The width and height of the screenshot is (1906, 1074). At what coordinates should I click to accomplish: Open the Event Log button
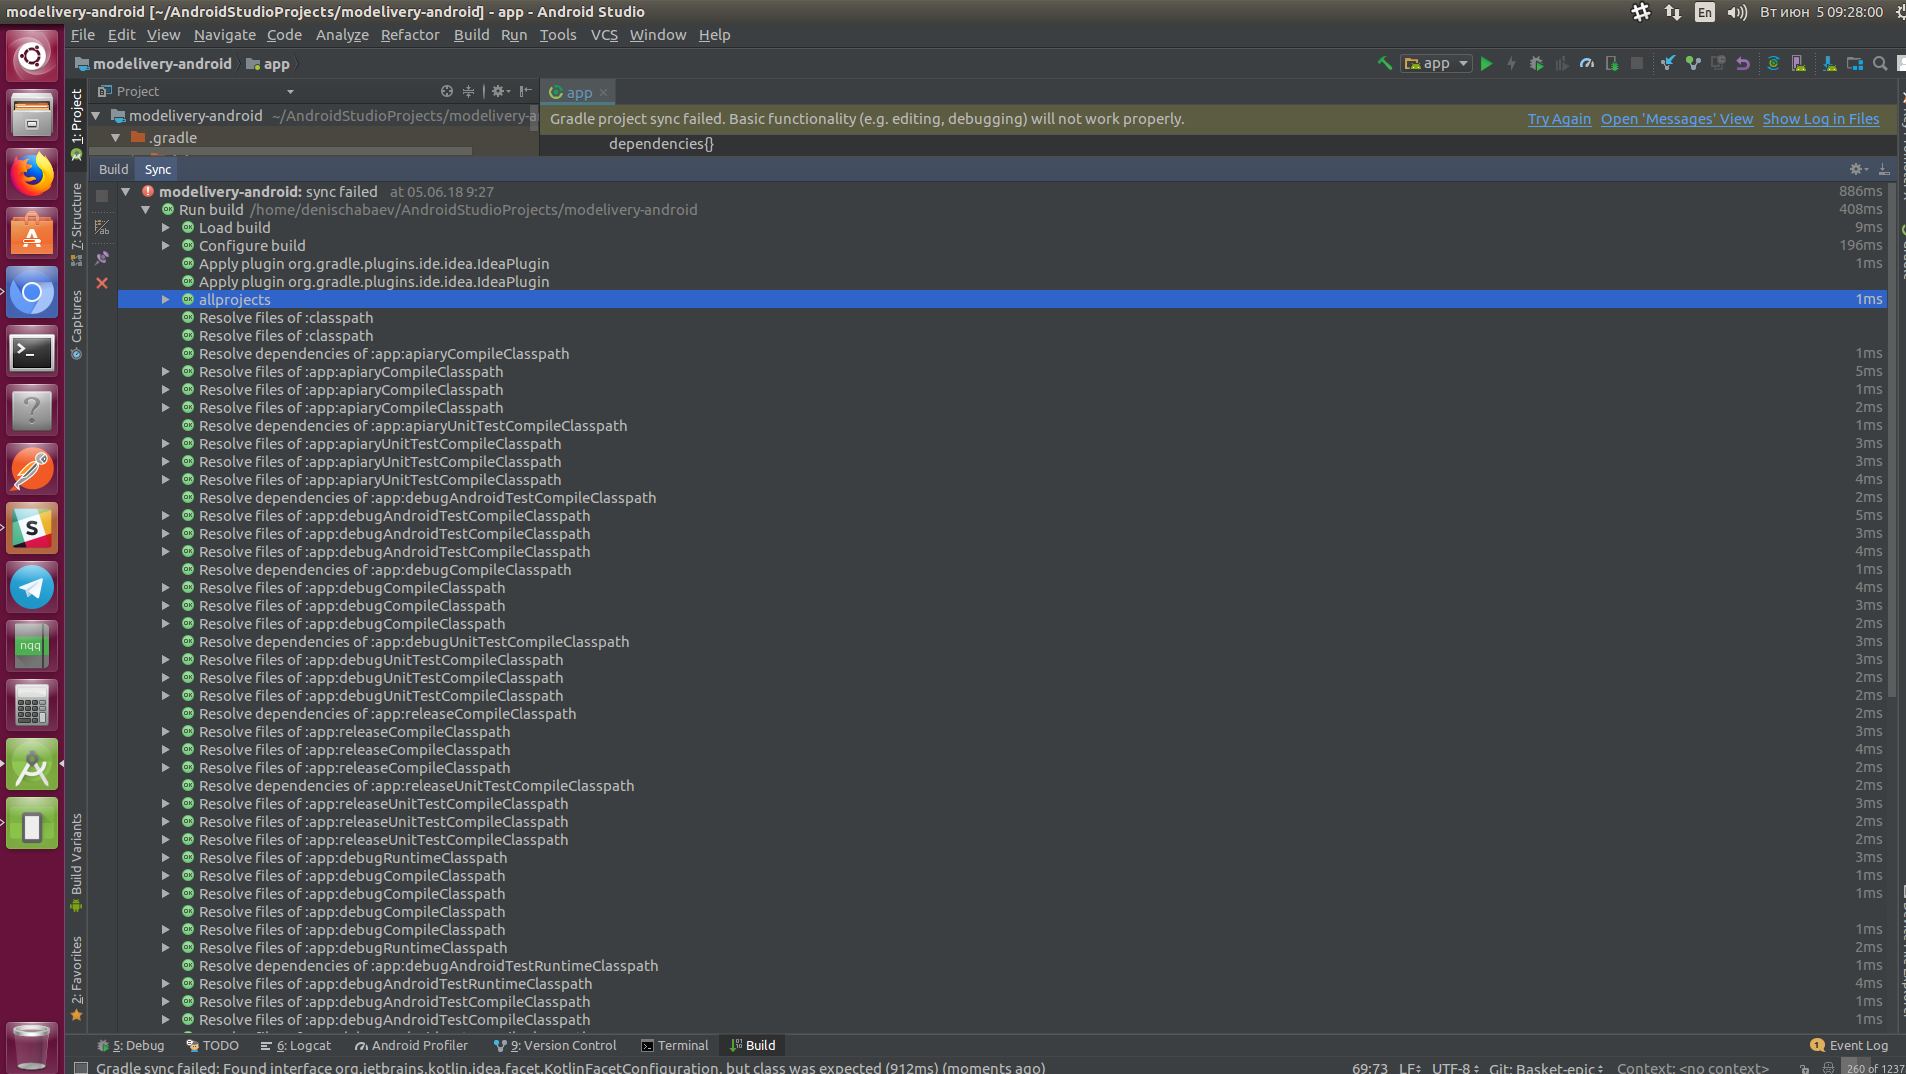(x=1849, y=1045)
